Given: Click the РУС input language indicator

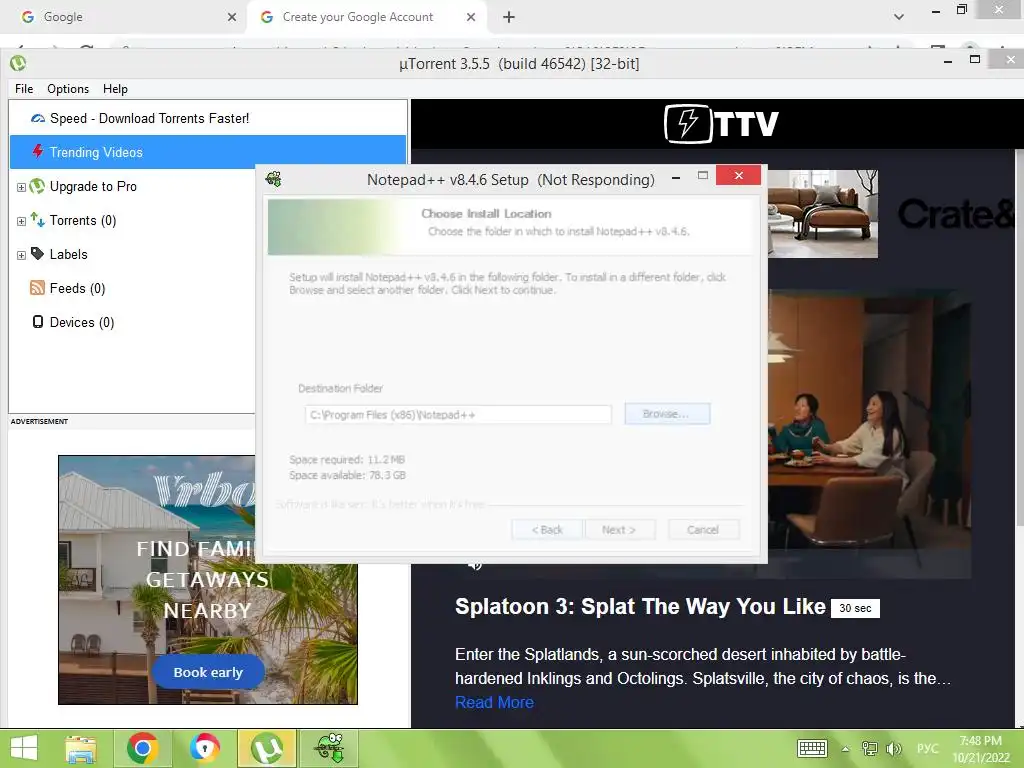Looking at the screenshot, I should pos(927,748).
